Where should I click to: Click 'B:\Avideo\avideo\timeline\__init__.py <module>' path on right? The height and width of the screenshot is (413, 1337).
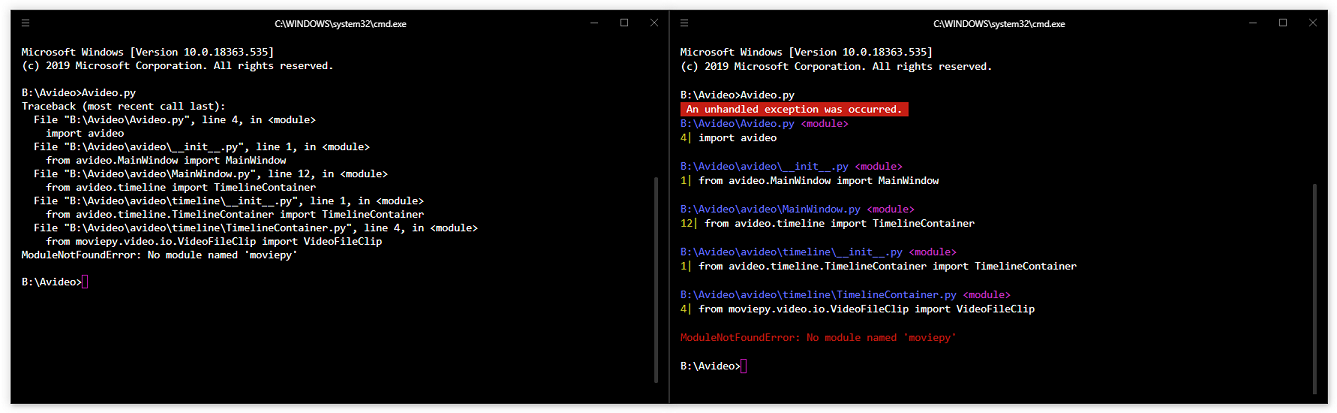(818, 252)
